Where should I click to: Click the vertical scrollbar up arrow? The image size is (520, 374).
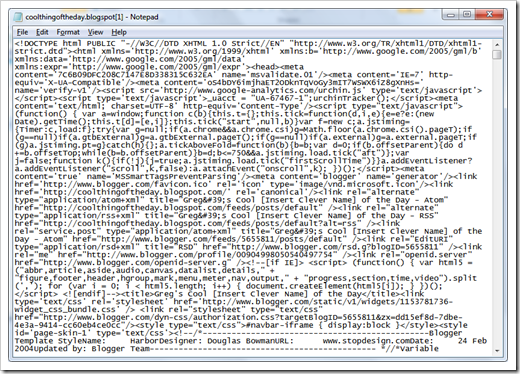[497, 45]
